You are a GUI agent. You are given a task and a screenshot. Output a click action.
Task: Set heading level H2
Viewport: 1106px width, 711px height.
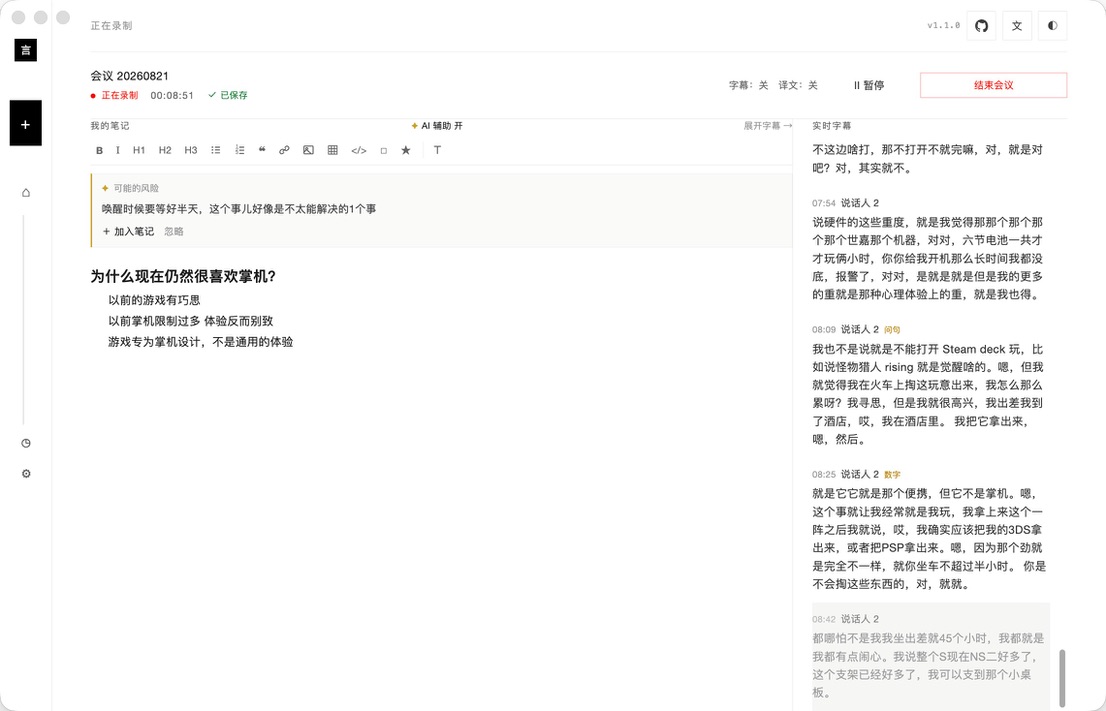tap(165, 150)
